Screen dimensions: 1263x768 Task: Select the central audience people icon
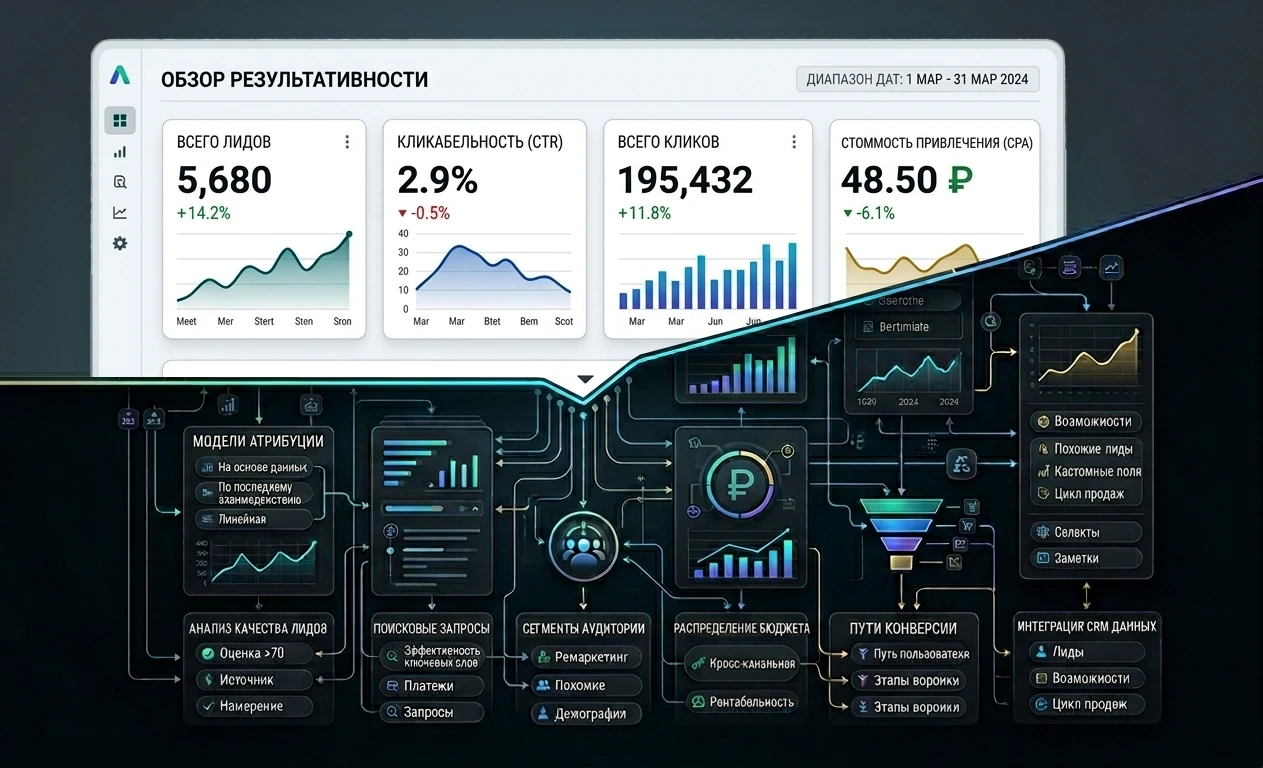pos(581,545)
